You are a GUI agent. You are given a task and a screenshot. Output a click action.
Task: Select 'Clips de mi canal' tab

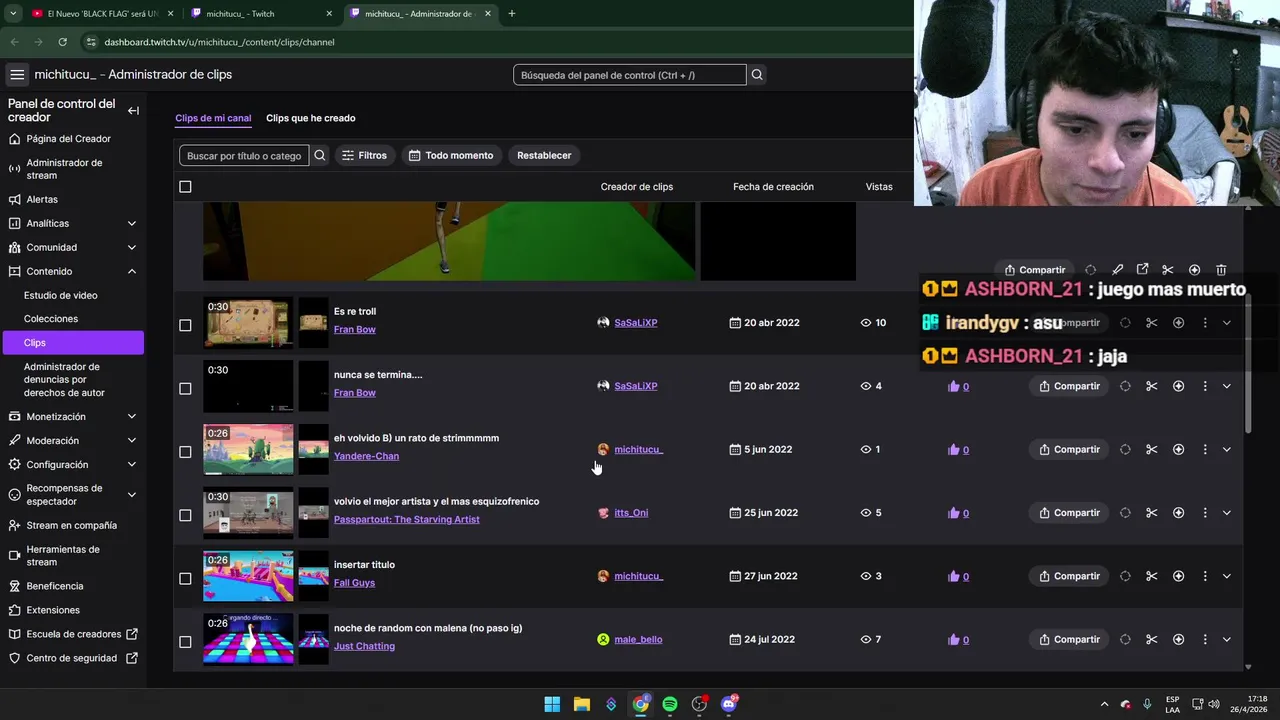coord(213,118)
